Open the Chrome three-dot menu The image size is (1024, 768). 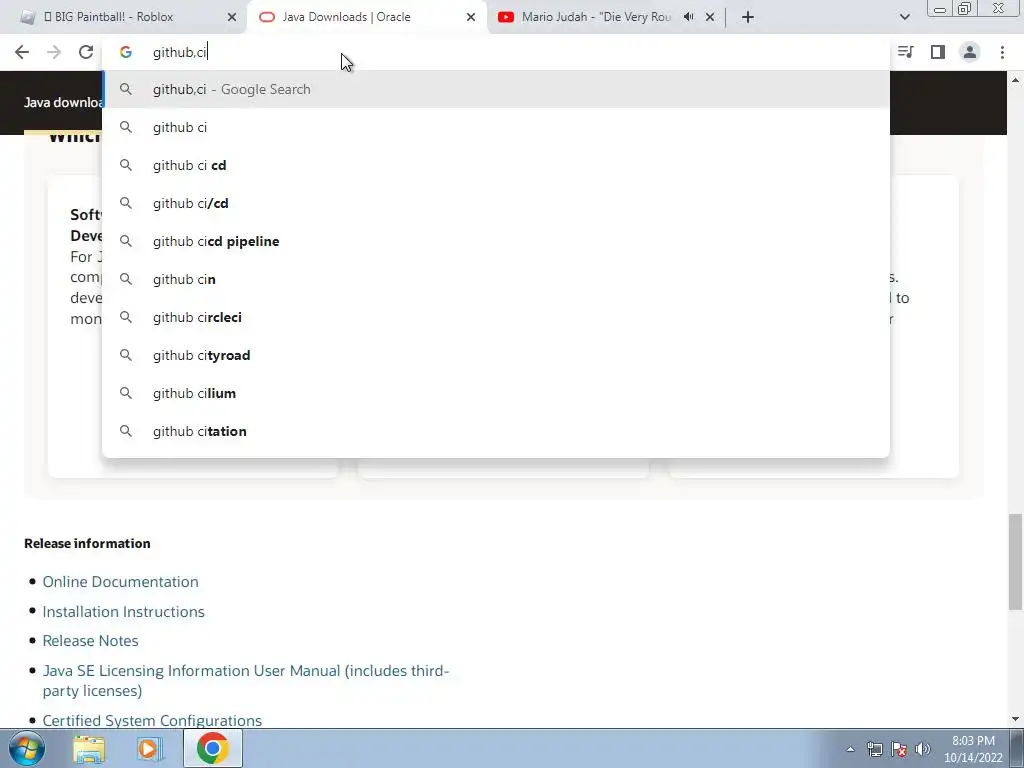(x=1002, y=52)
